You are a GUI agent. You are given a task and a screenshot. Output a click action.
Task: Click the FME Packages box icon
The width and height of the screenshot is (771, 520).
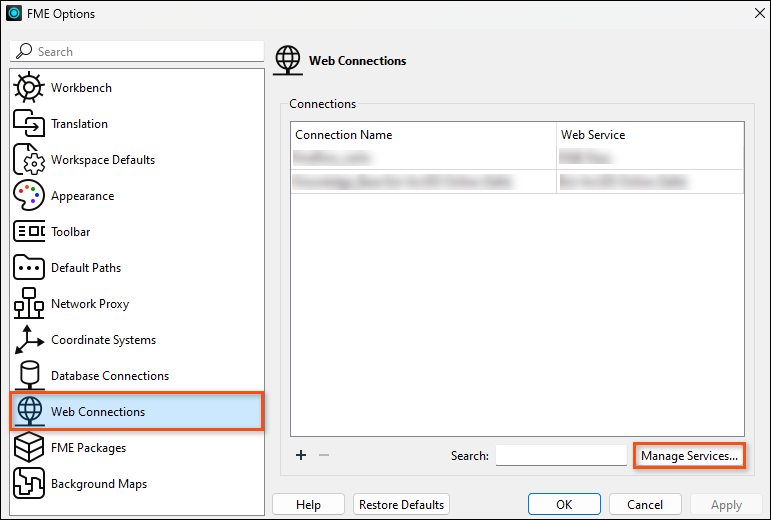coord(29,447)
